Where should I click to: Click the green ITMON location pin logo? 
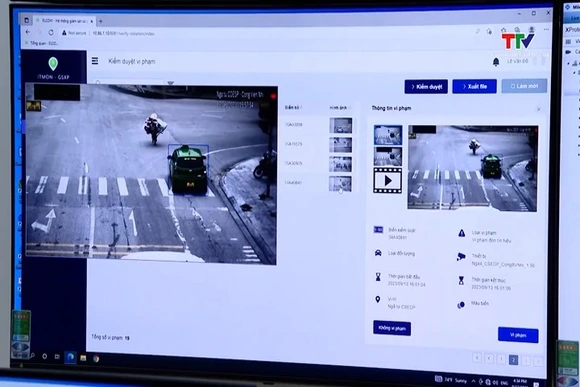click(x=53, y=64)
